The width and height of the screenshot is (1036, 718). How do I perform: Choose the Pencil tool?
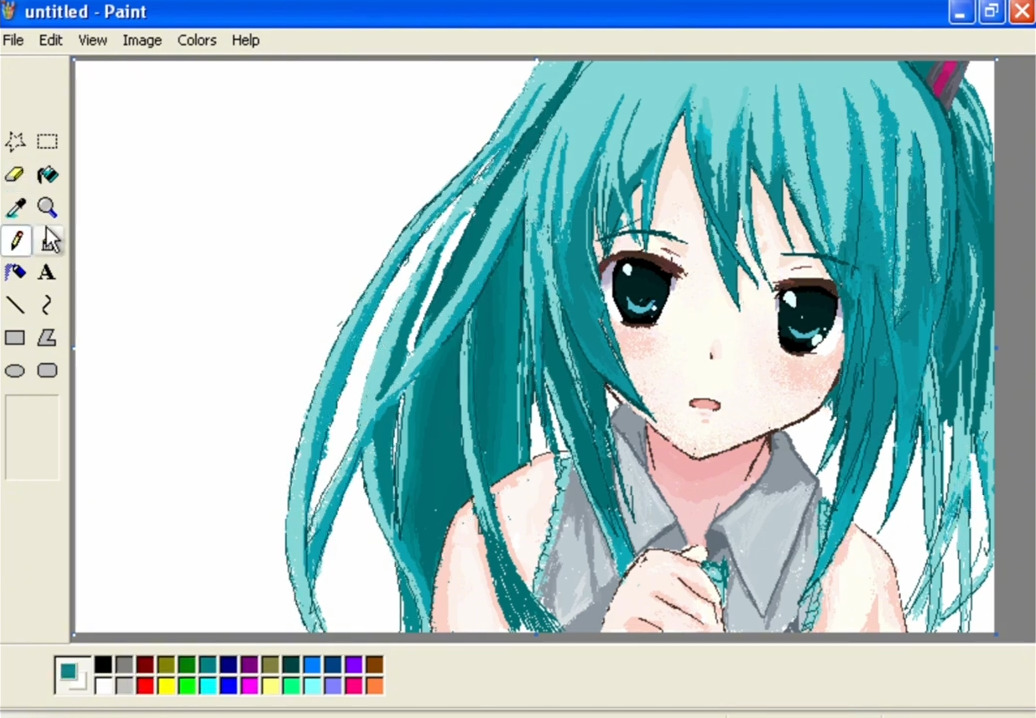click(x=15, y=240)
